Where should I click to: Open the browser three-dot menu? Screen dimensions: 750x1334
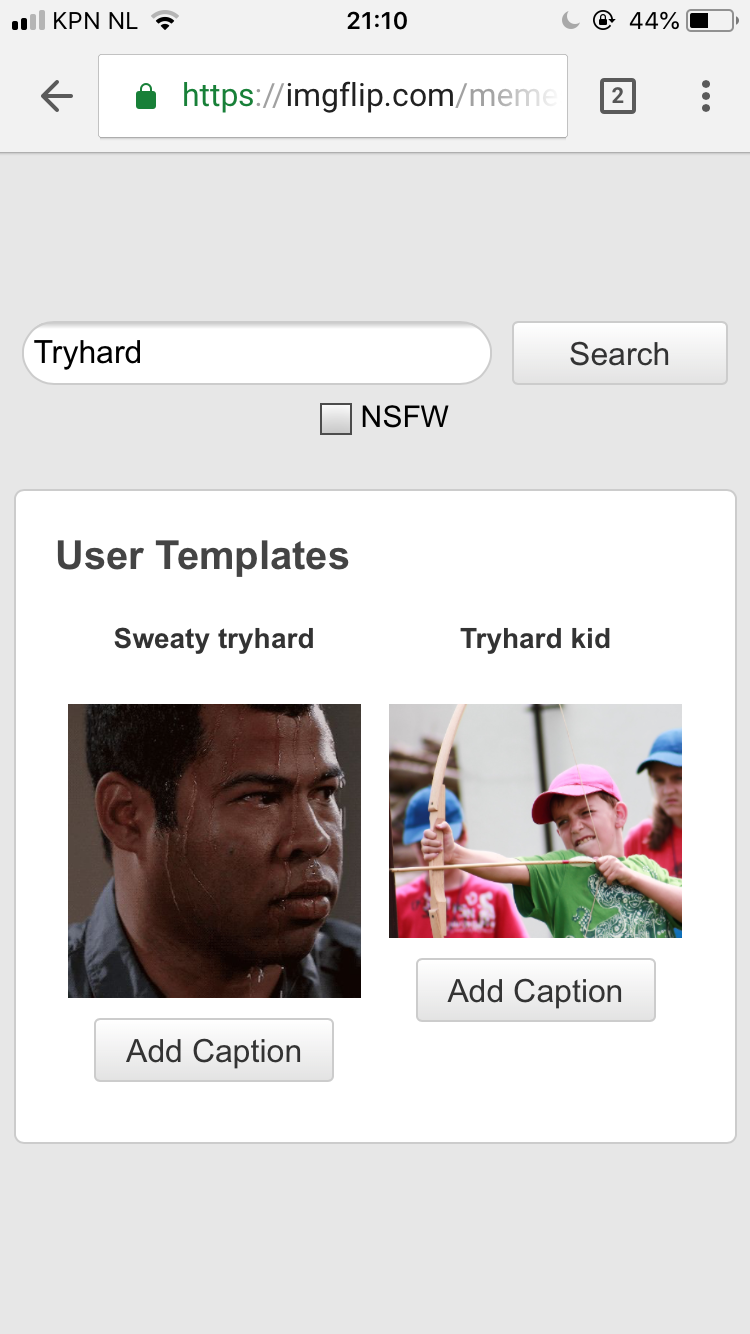(x=706, y=96)
